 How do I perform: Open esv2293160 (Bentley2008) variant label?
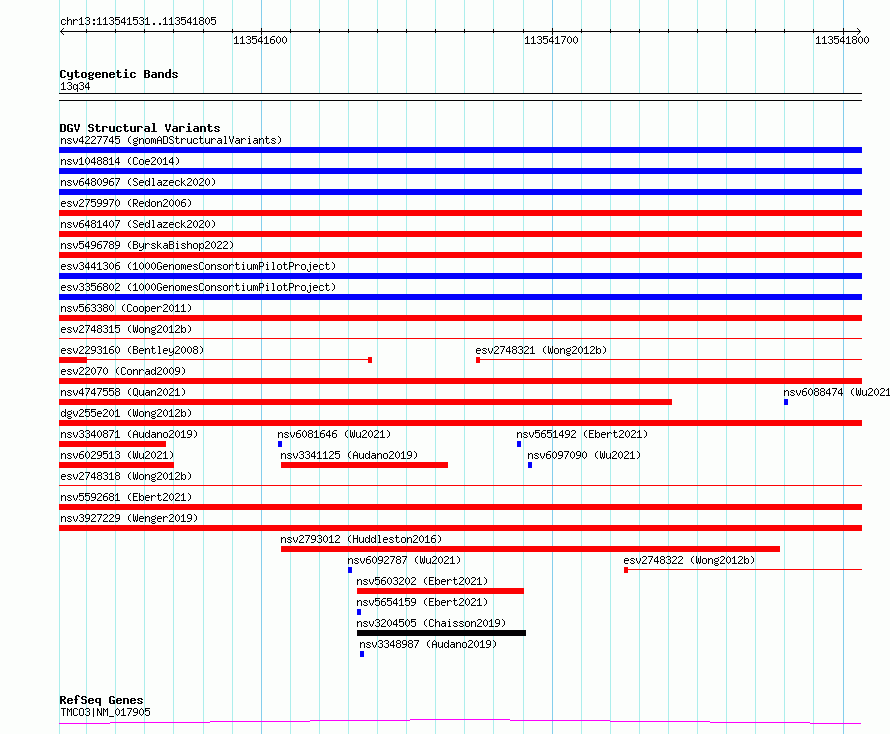point(132,350)
